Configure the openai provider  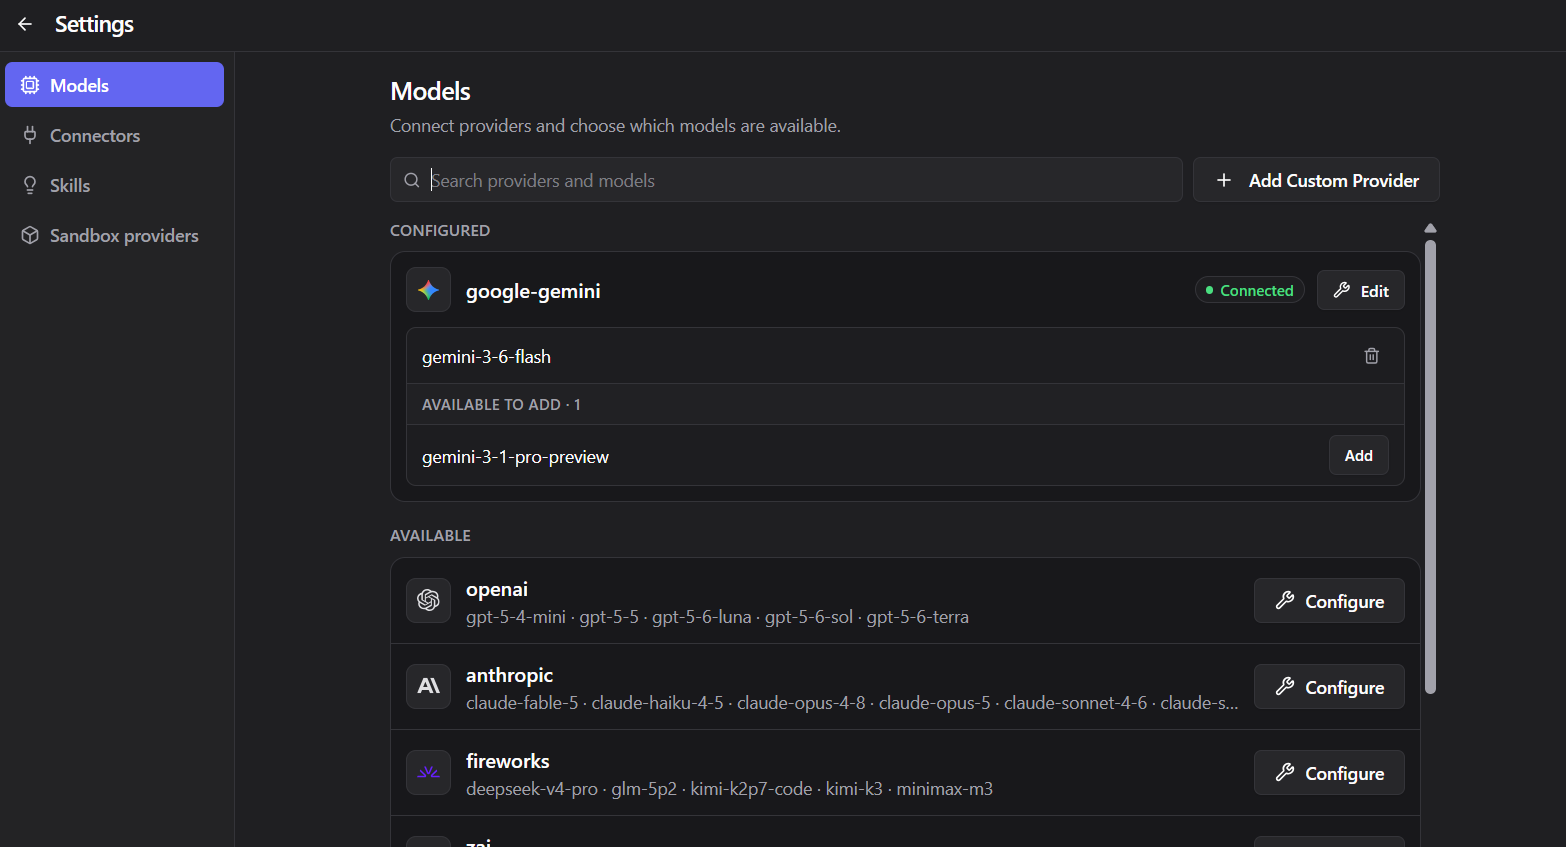[1329, 601]
